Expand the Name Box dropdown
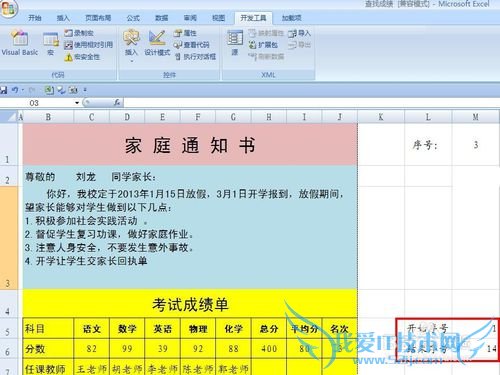This screenshot has height=375, width=500. (x=77, y=103)
